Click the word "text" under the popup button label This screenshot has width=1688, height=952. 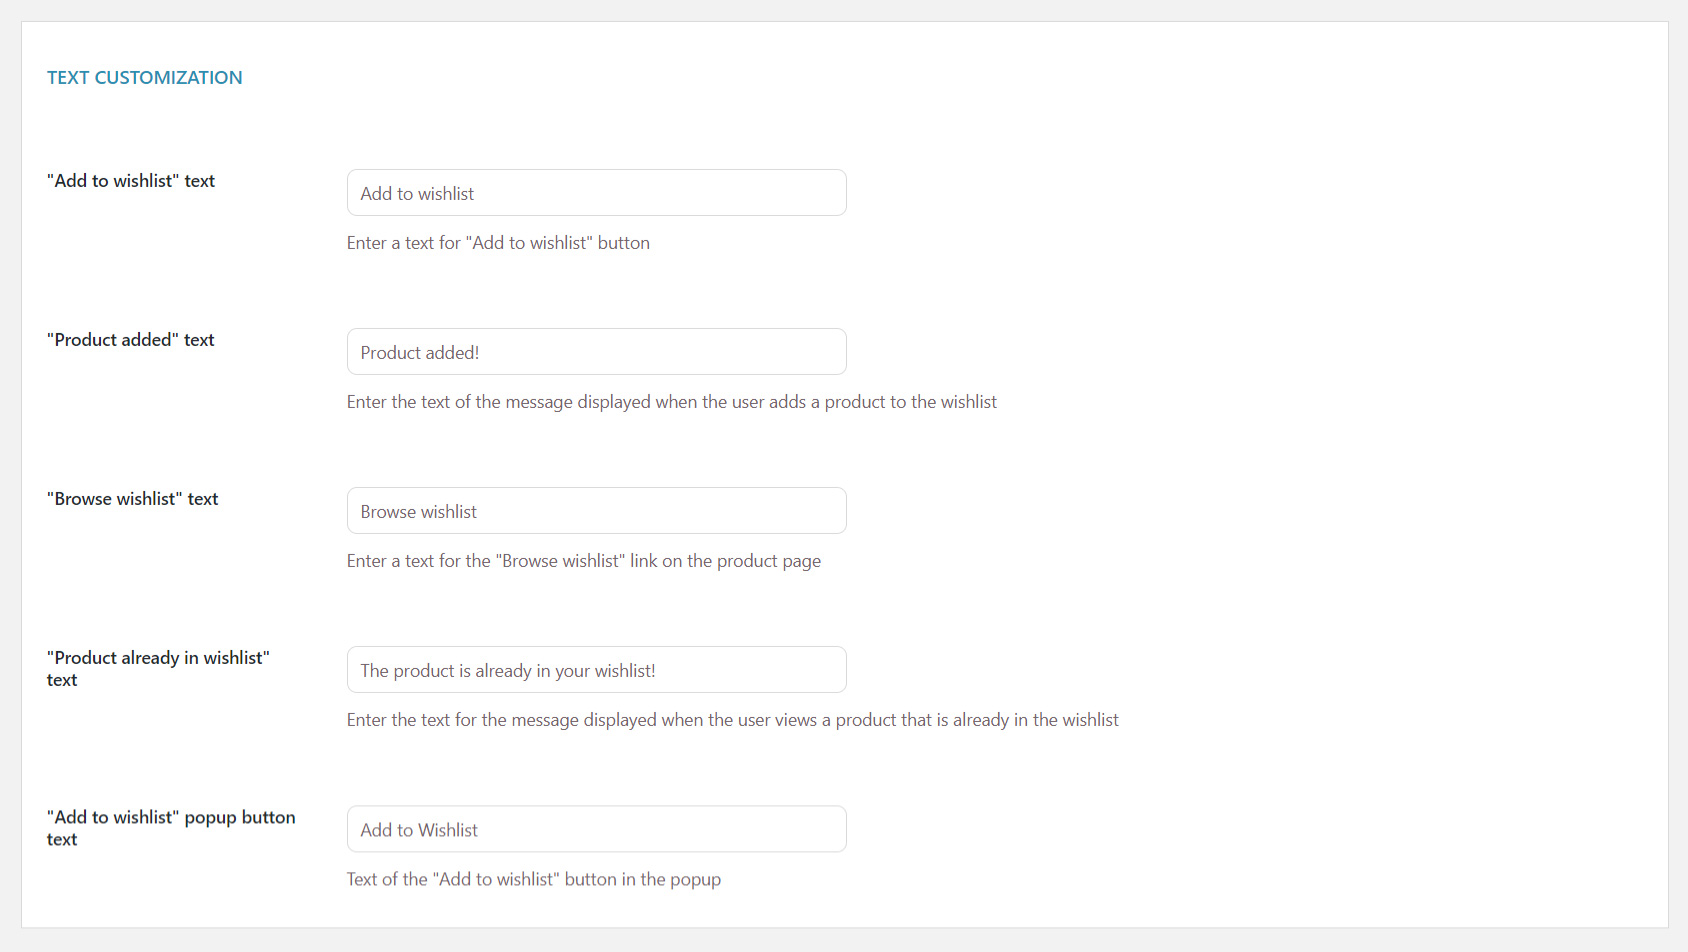click(62, 839)
